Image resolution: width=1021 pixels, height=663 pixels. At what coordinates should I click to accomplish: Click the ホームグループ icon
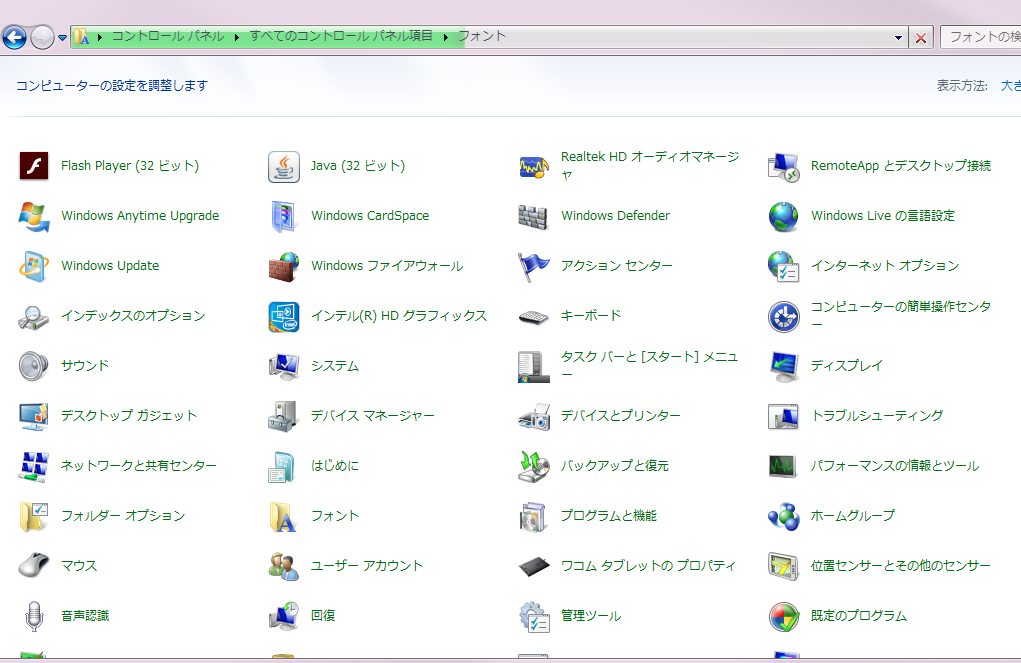tap(784, 516)
